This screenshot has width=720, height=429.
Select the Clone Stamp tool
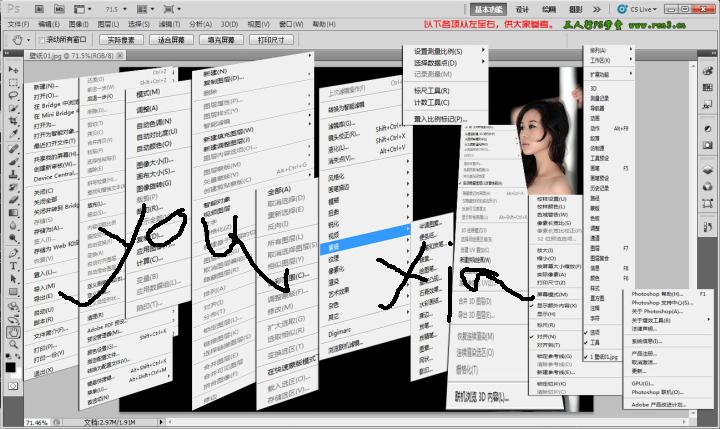(x=13, y=174)
